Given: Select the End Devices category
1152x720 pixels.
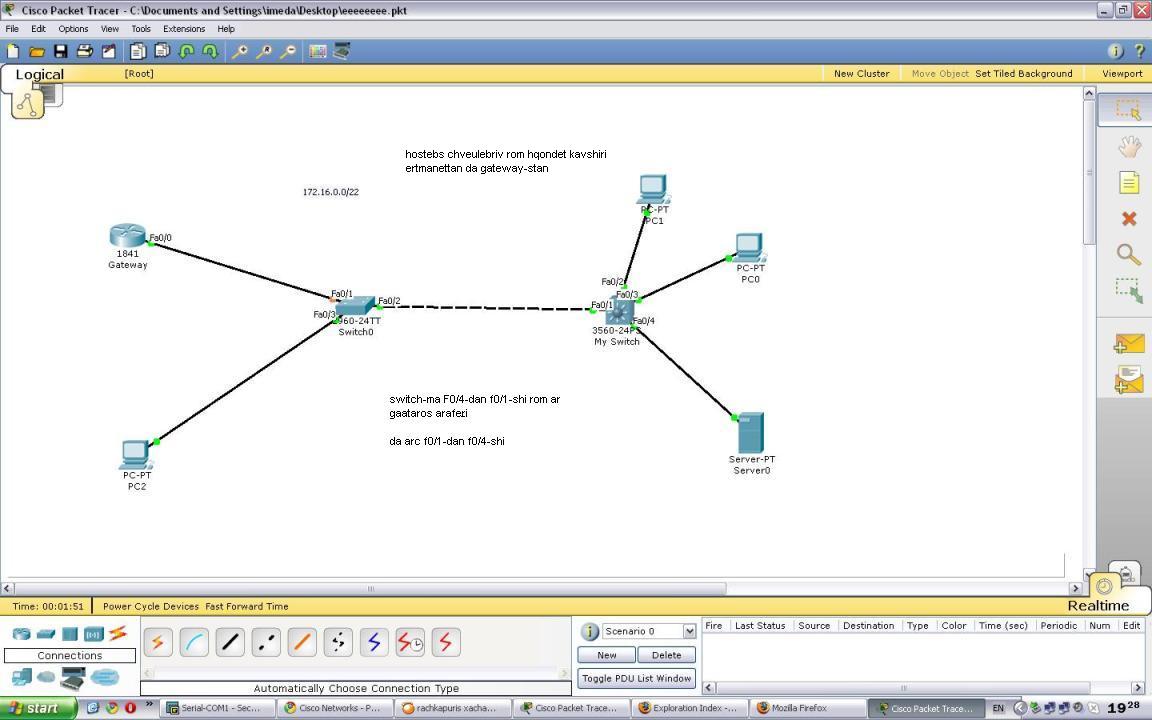Looking at the screenshot, I should tap(22, 677).
